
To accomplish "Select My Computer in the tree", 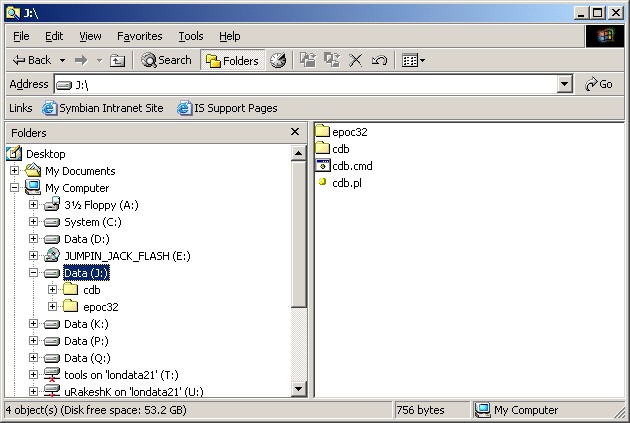I will click(x=77, y=188).
